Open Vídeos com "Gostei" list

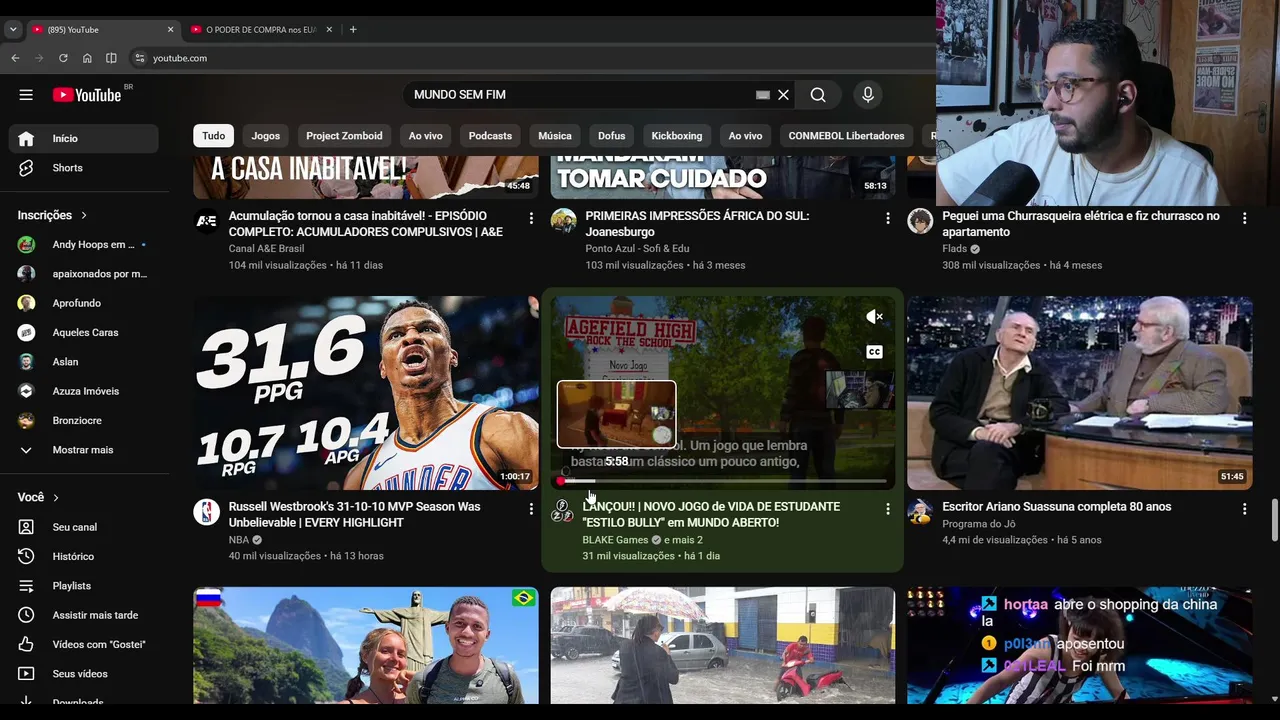pyautogui.click(x=83, y=644)
